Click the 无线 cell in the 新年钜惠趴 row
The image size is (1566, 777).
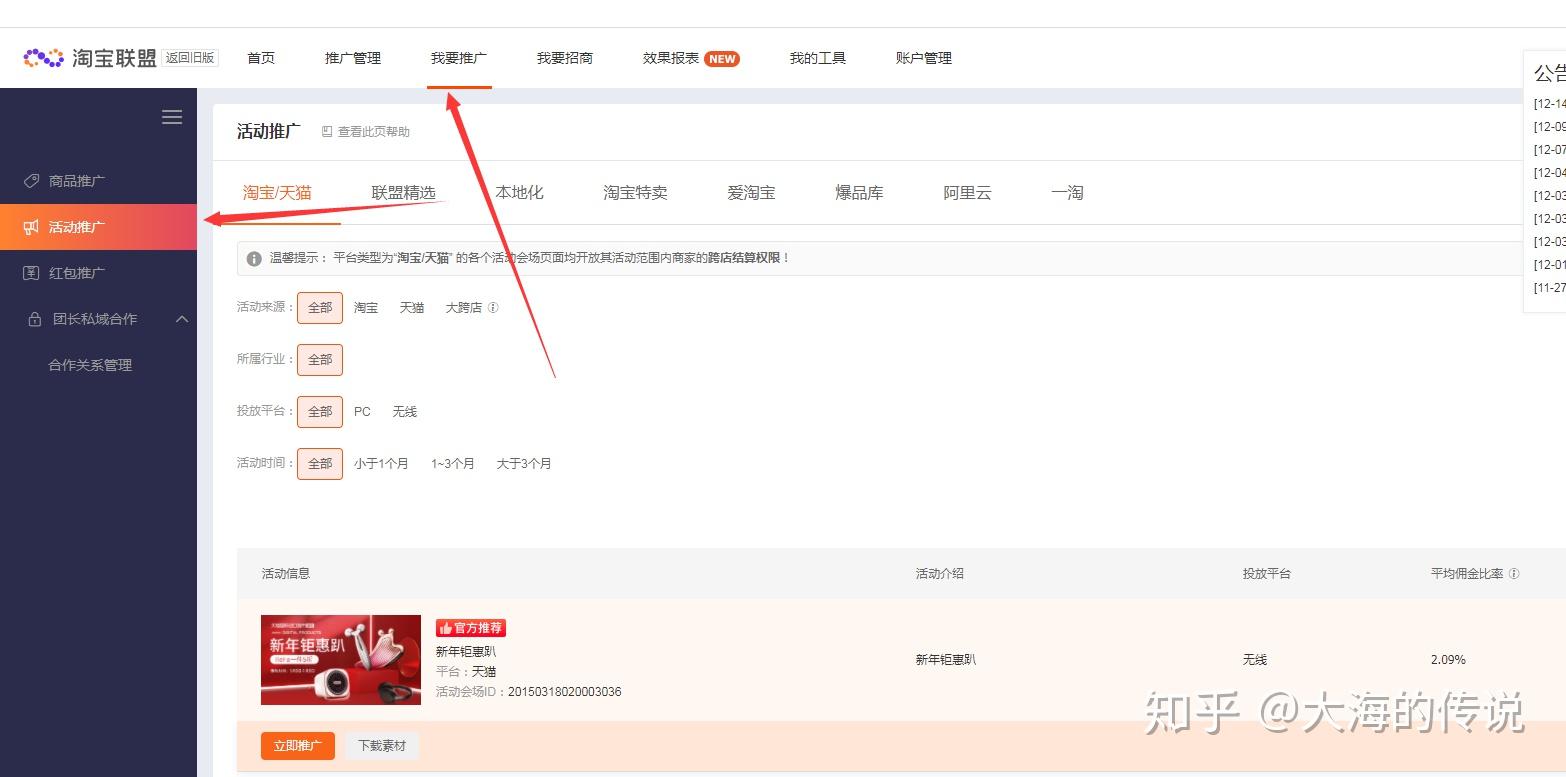pos(1255,660)
